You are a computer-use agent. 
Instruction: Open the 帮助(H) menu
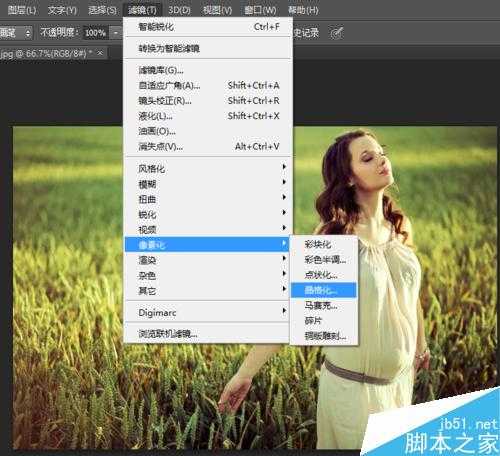[x=303, y=10]
